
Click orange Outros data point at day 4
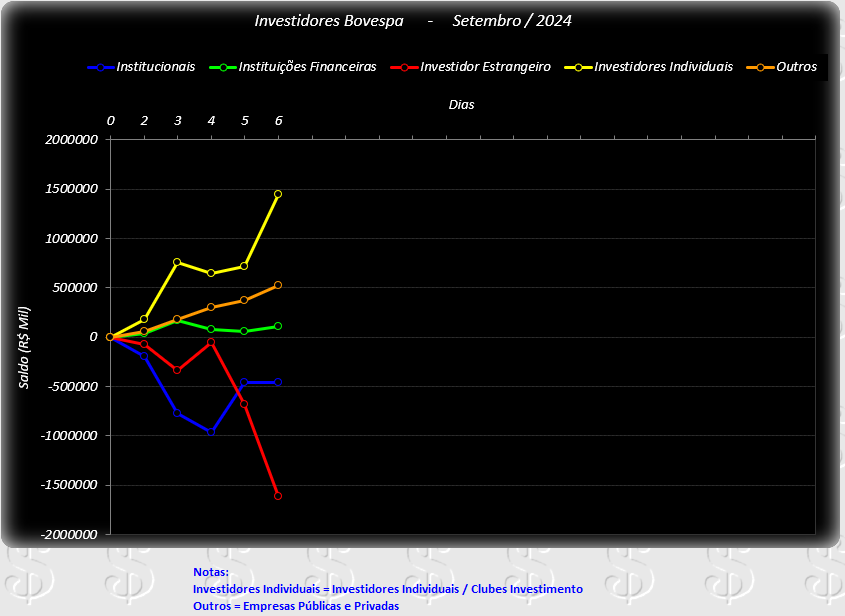coord(211,307)
